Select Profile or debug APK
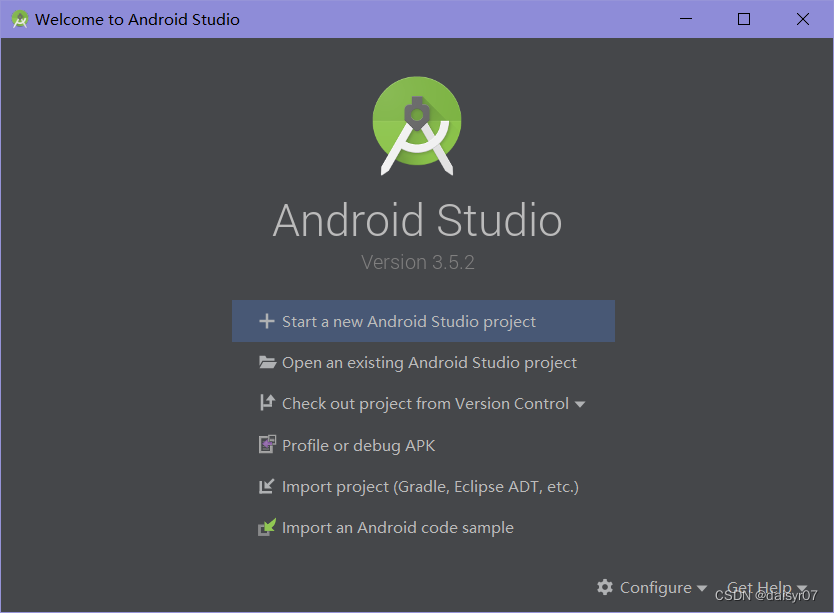The image size is (834, 613). [423, 445]
